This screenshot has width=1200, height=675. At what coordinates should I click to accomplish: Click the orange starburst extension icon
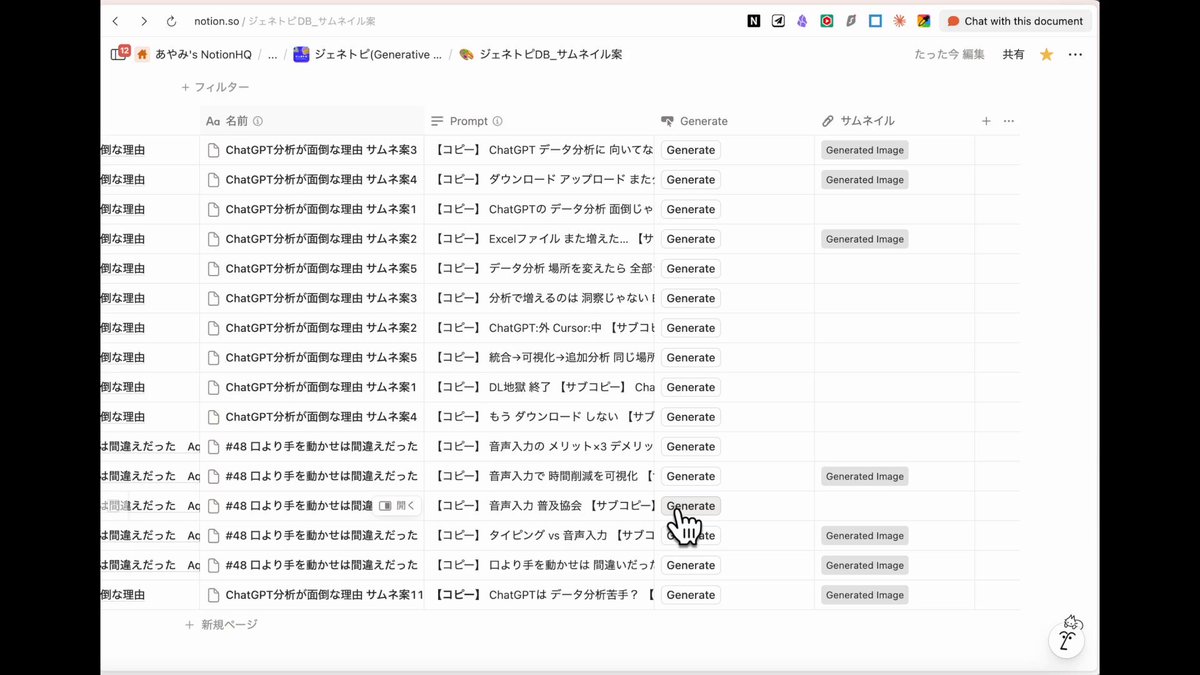click(x=900, y=21)
